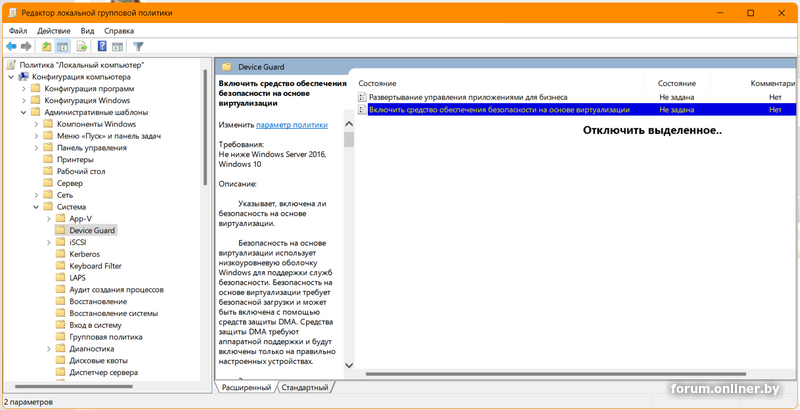This screenshot has height=410, width=800.
Task: Toggle the action pane toolbar icon
Action: click(118, 46)
